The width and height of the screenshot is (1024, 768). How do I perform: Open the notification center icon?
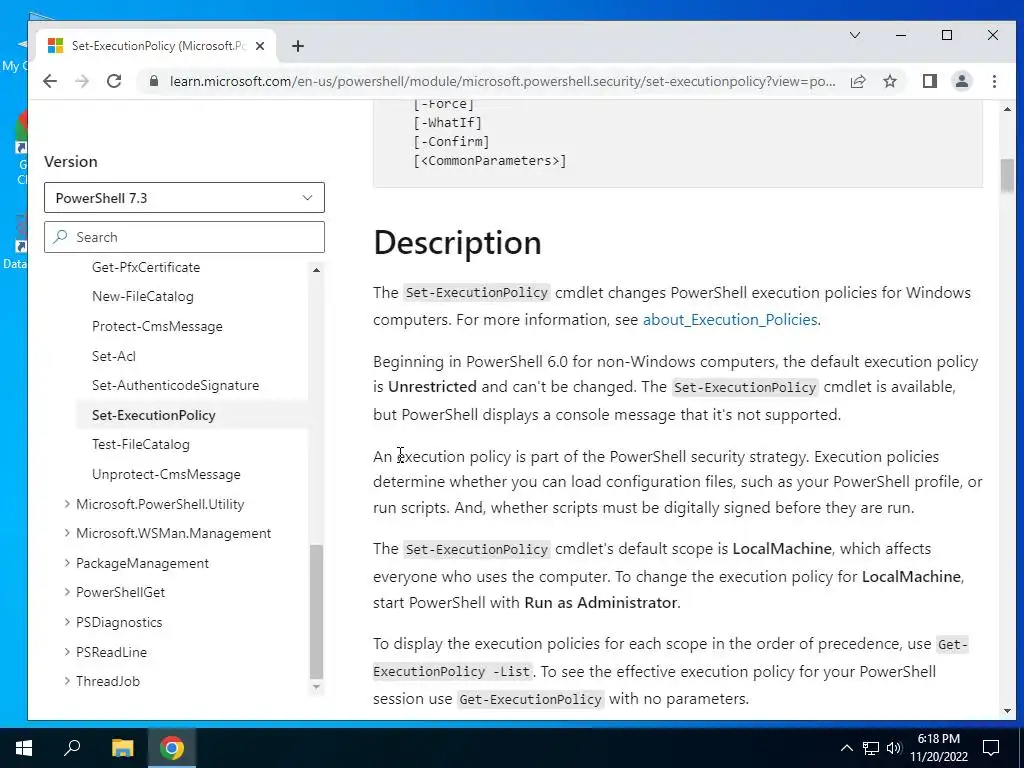(x=991, y=748)
